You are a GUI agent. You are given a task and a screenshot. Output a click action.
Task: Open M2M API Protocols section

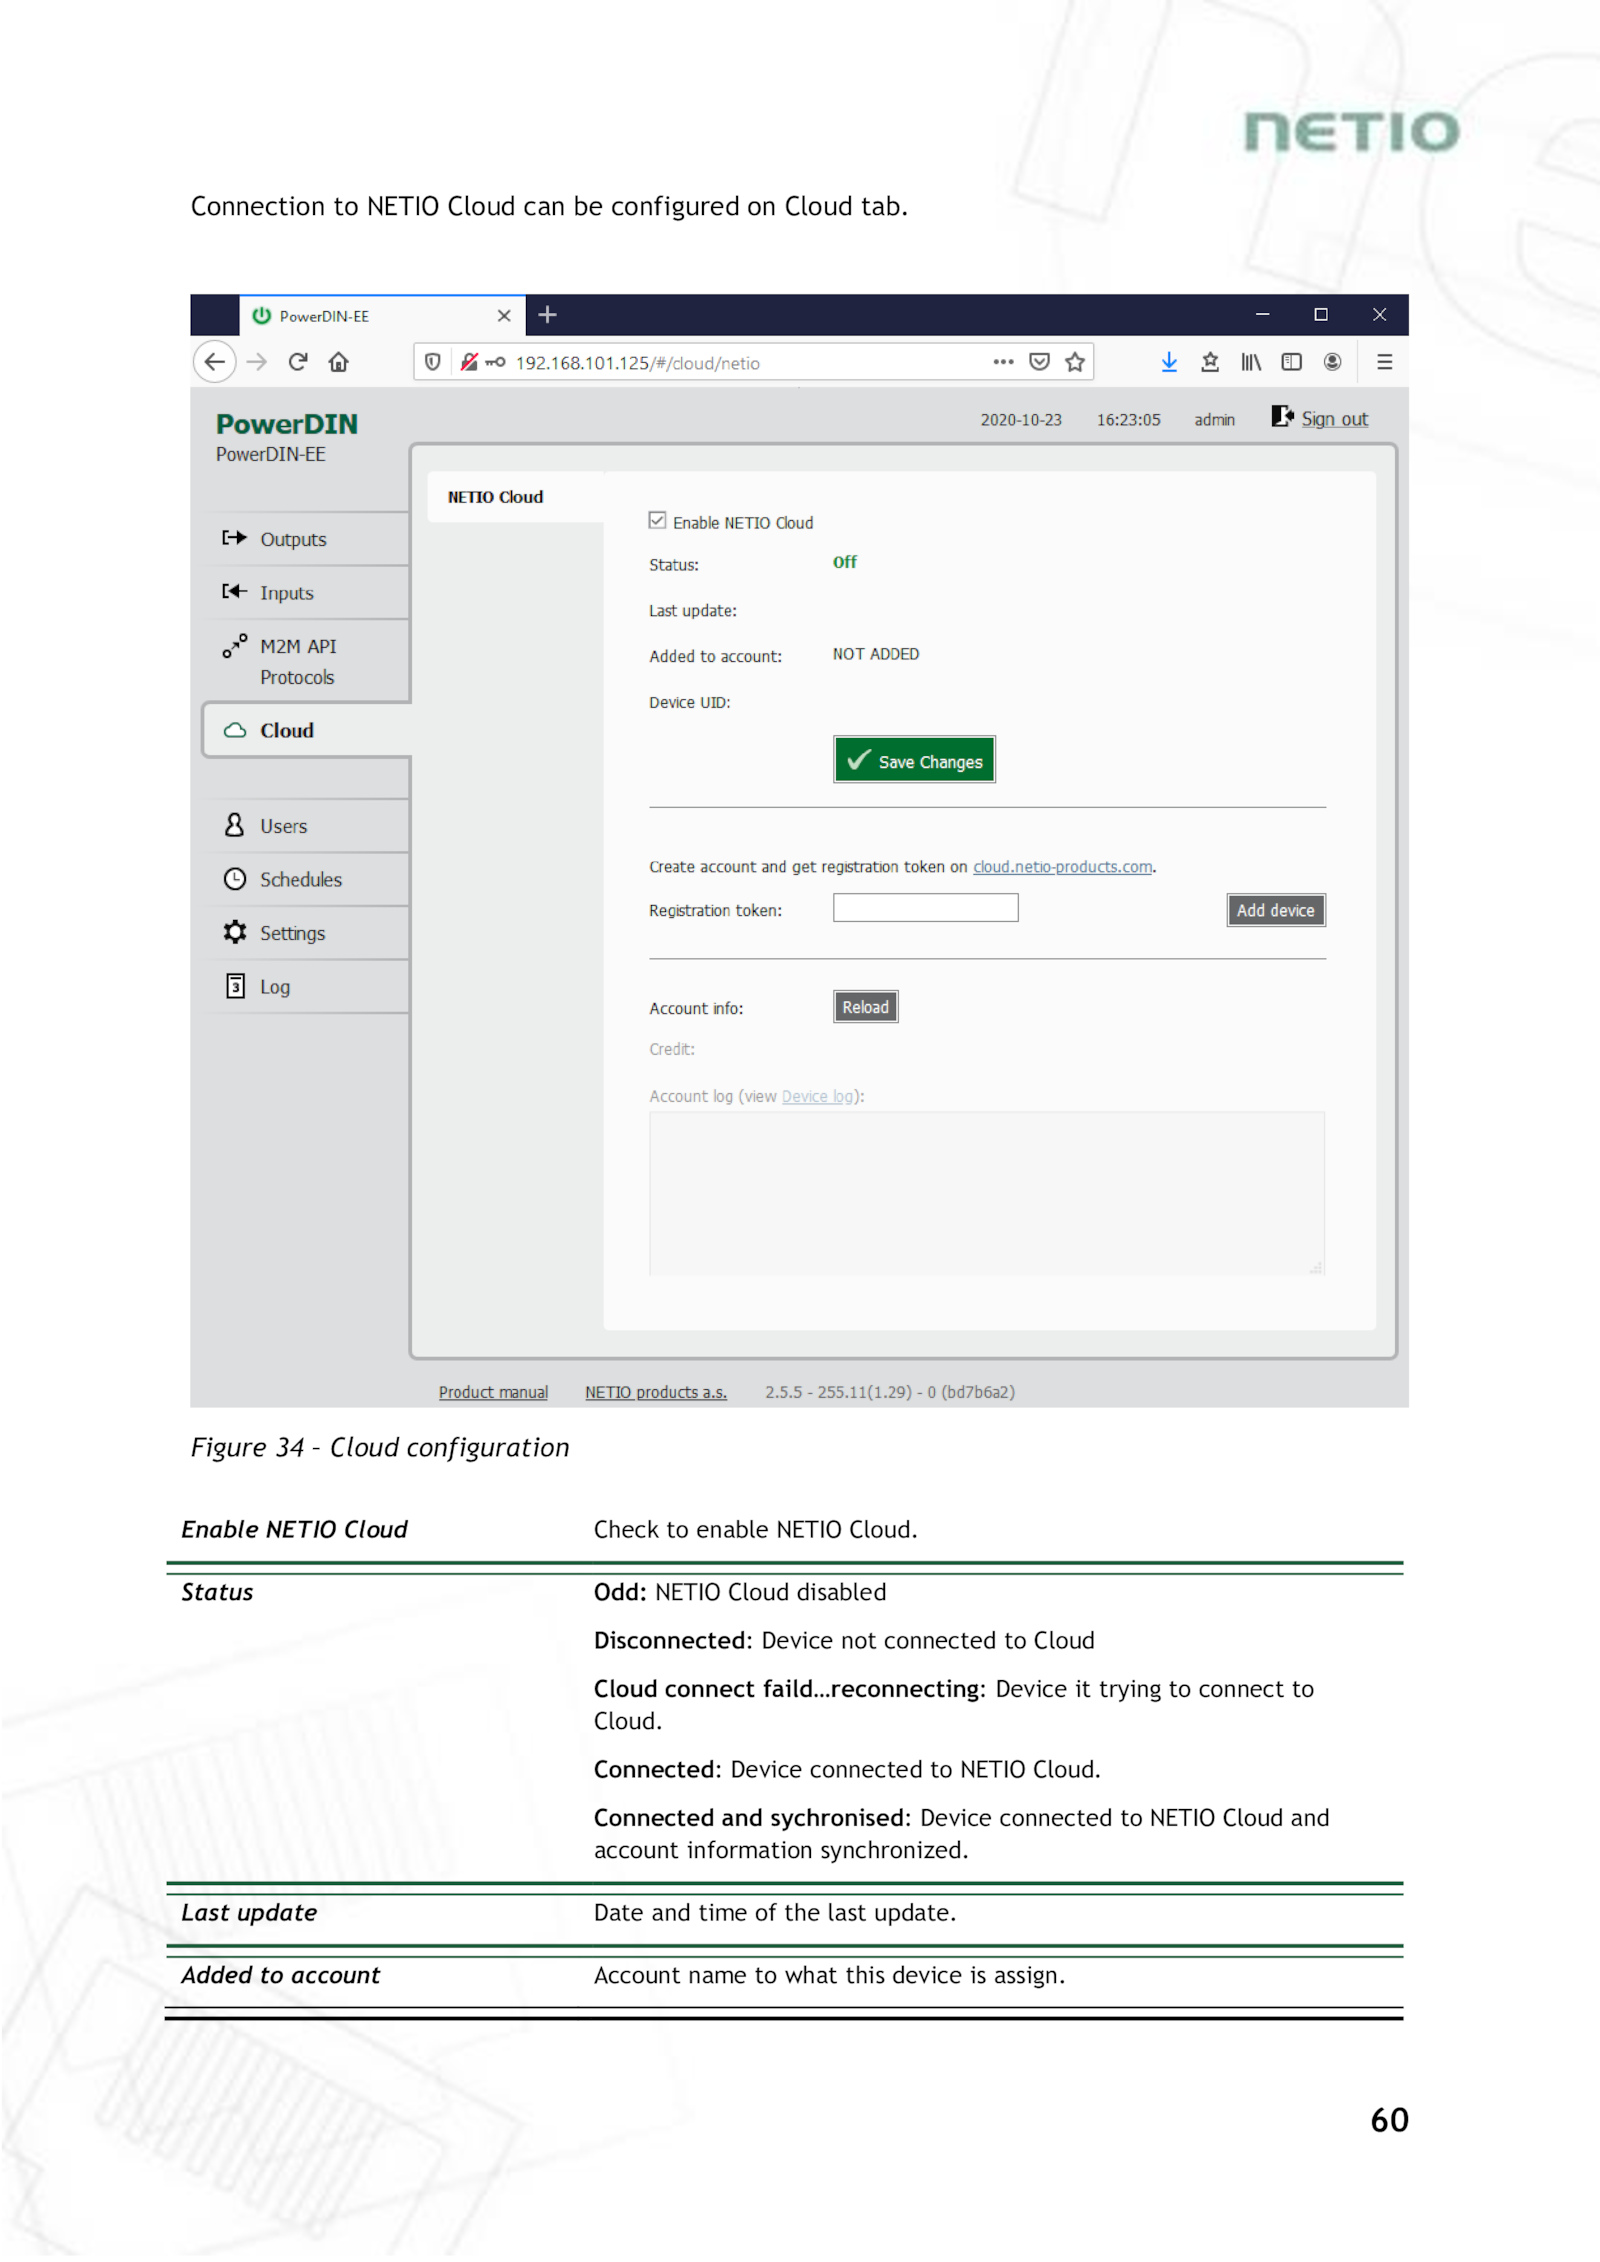pos(297,661)
